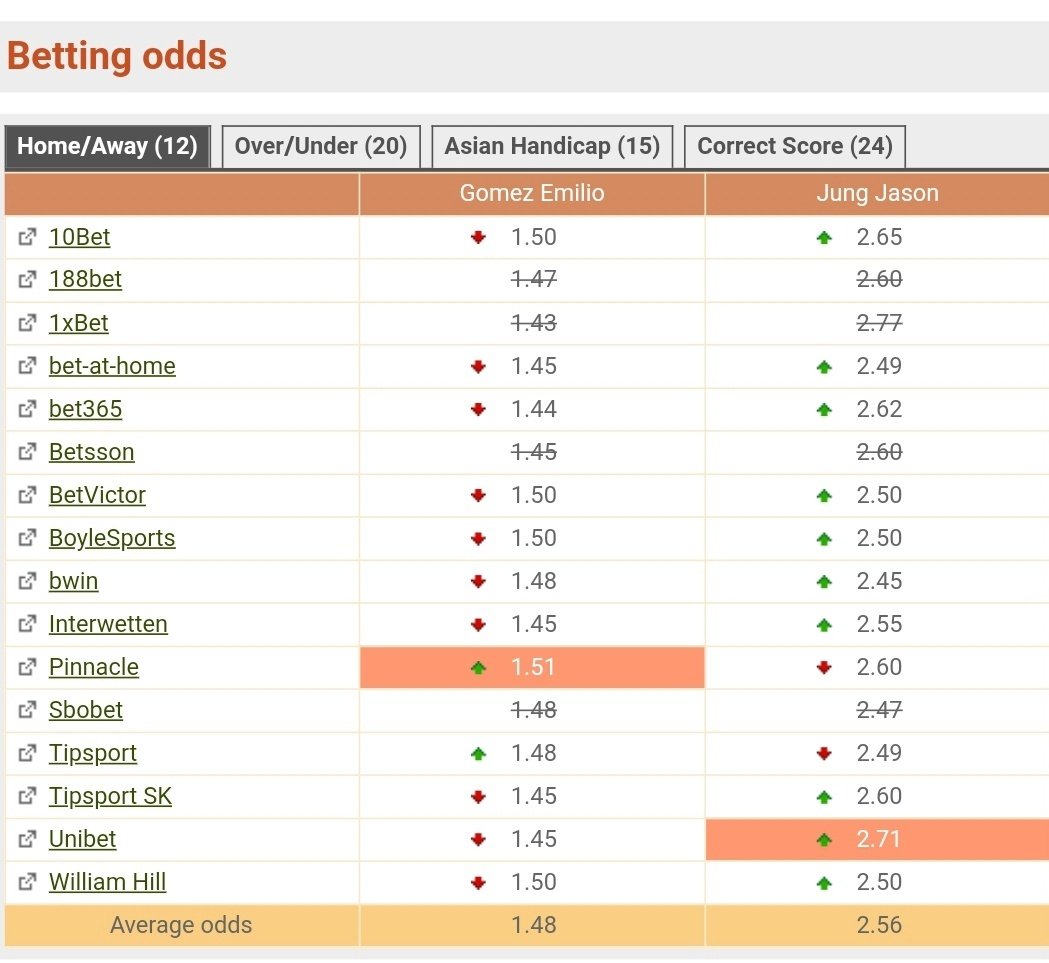The image size is (1049, 963).
Task: Click the external link icon beside 10Bet
Action: coord(27,238)
